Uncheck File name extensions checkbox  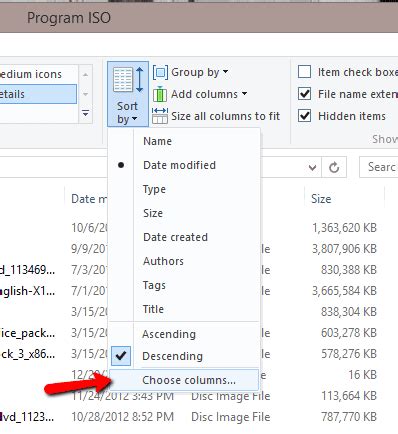pyautogui.click(x=304, y=94)
